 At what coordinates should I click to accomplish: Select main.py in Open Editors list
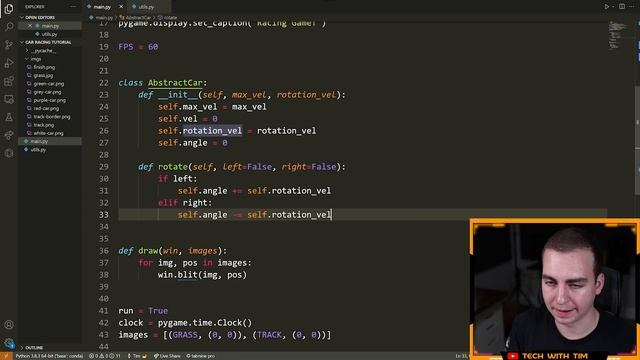(x=50, y=26)
